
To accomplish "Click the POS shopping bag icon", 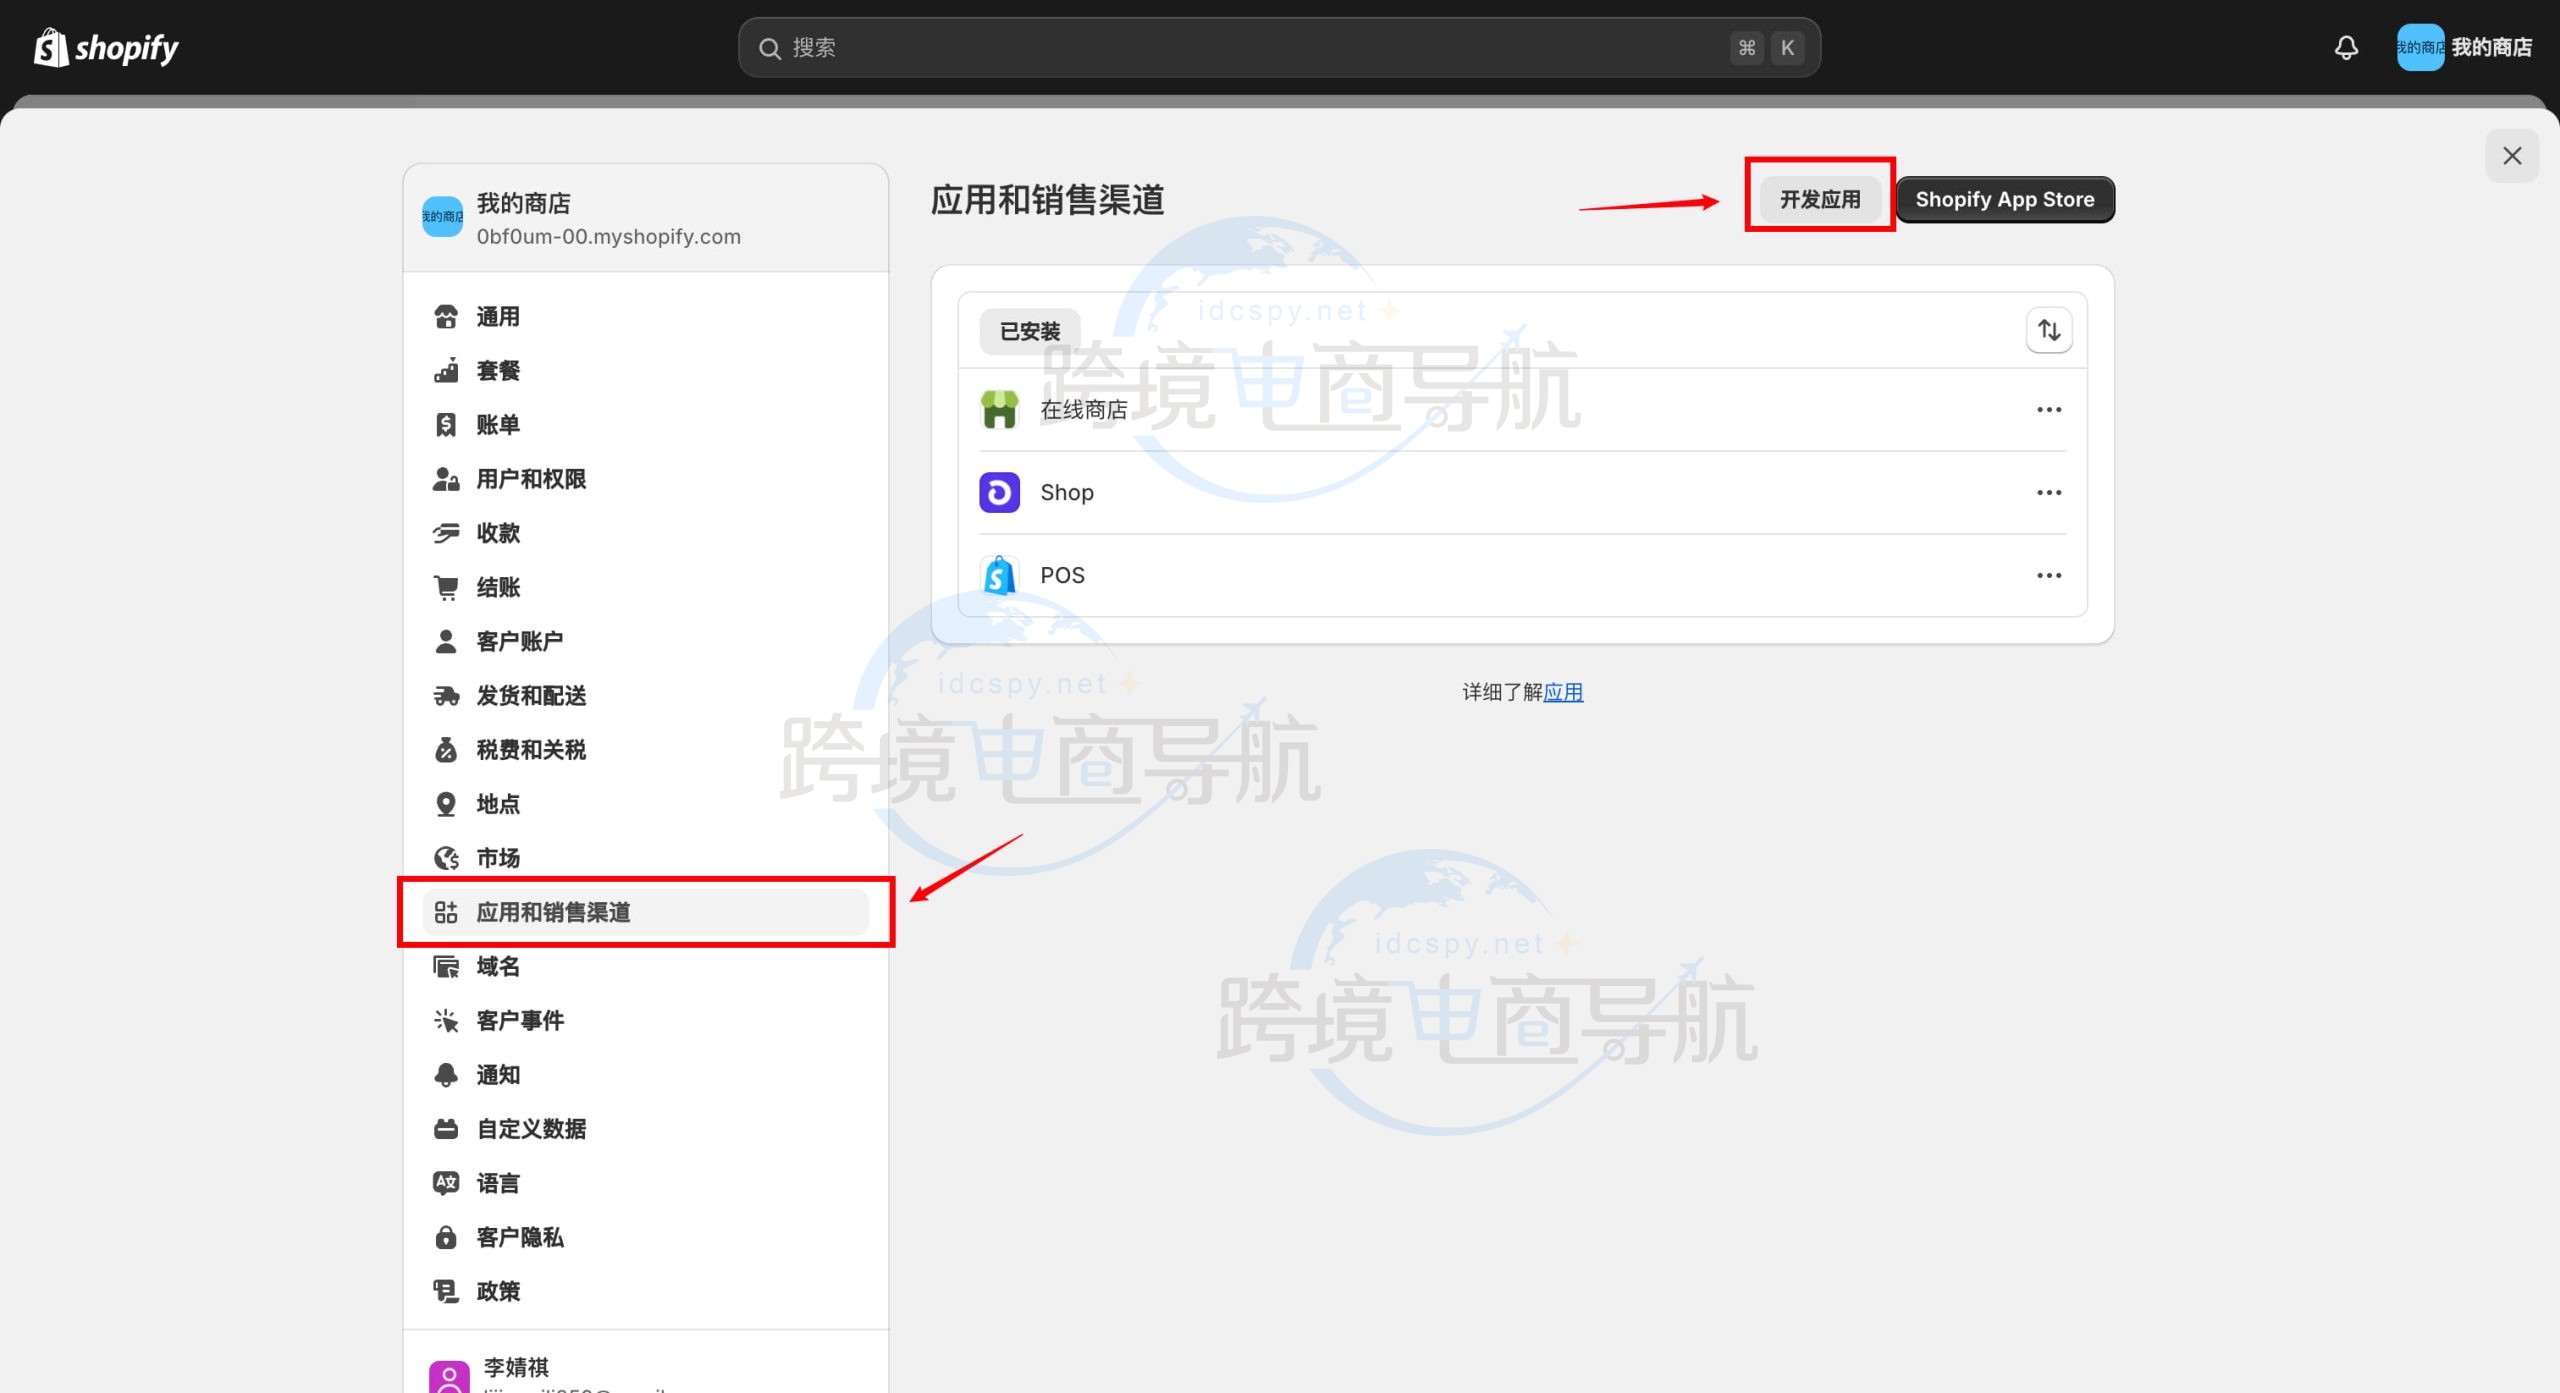I will click(x=999, y=575).
